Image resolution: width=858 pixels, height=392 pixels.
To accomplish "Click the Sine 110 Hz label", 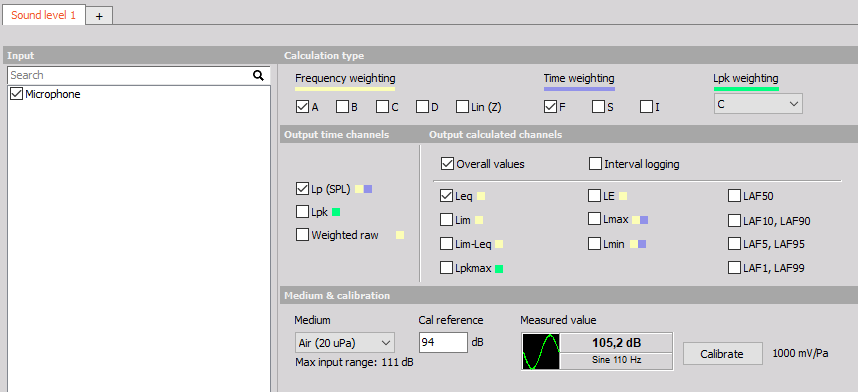I will 616,360.
